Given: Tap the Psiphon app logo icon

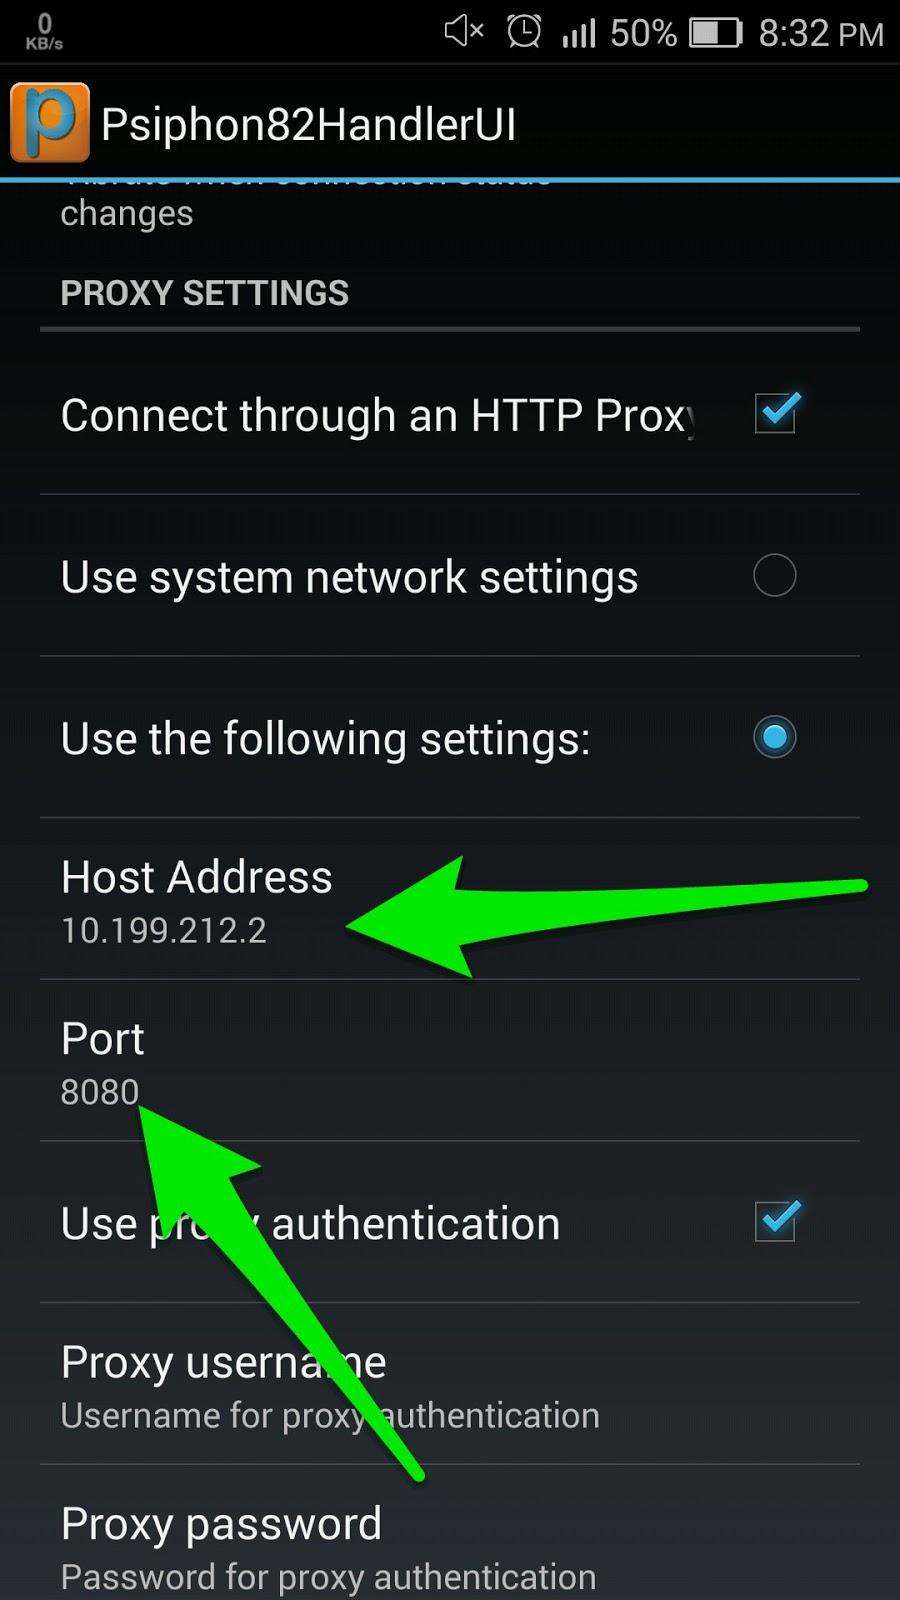Looking at the screenshot, I should [x=50, y=123].
